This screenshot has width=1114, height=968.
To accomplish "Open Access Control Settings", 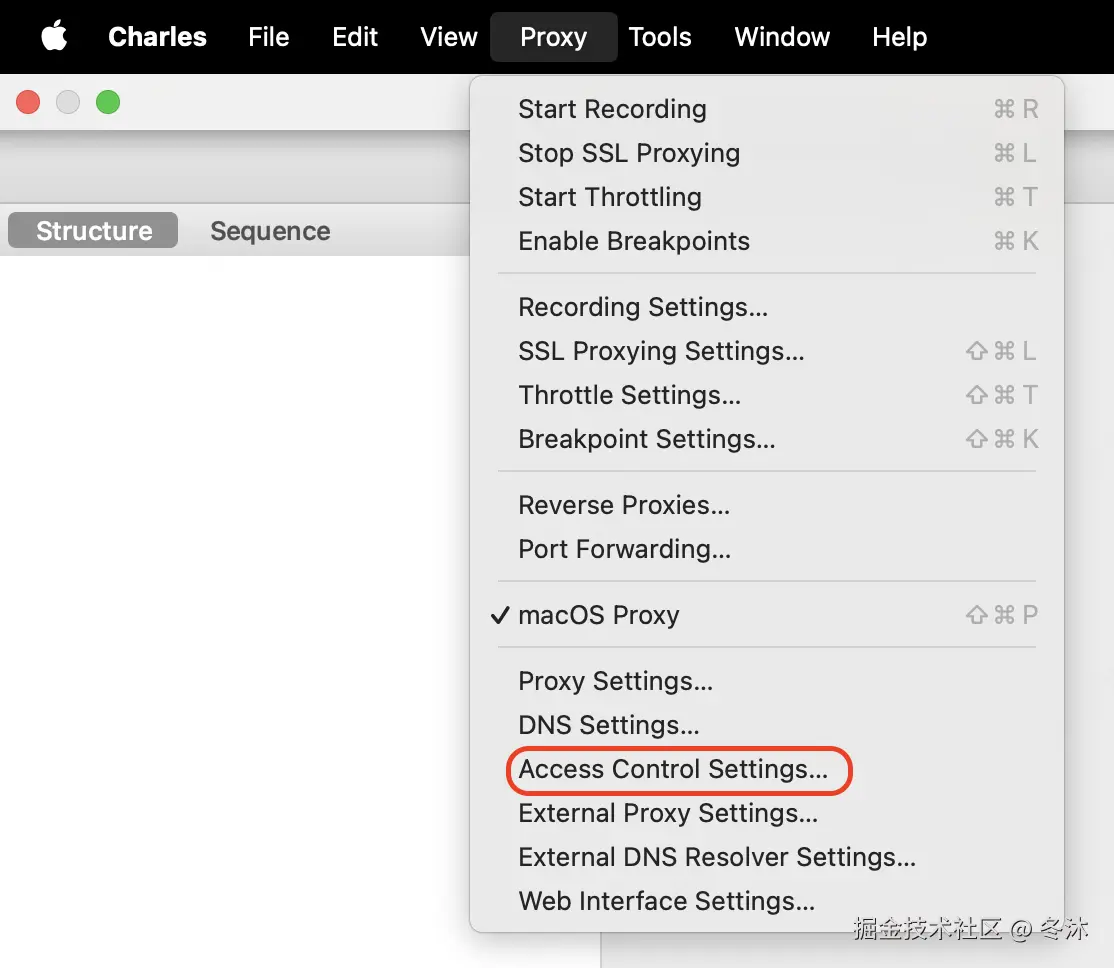I will point(673,769).
